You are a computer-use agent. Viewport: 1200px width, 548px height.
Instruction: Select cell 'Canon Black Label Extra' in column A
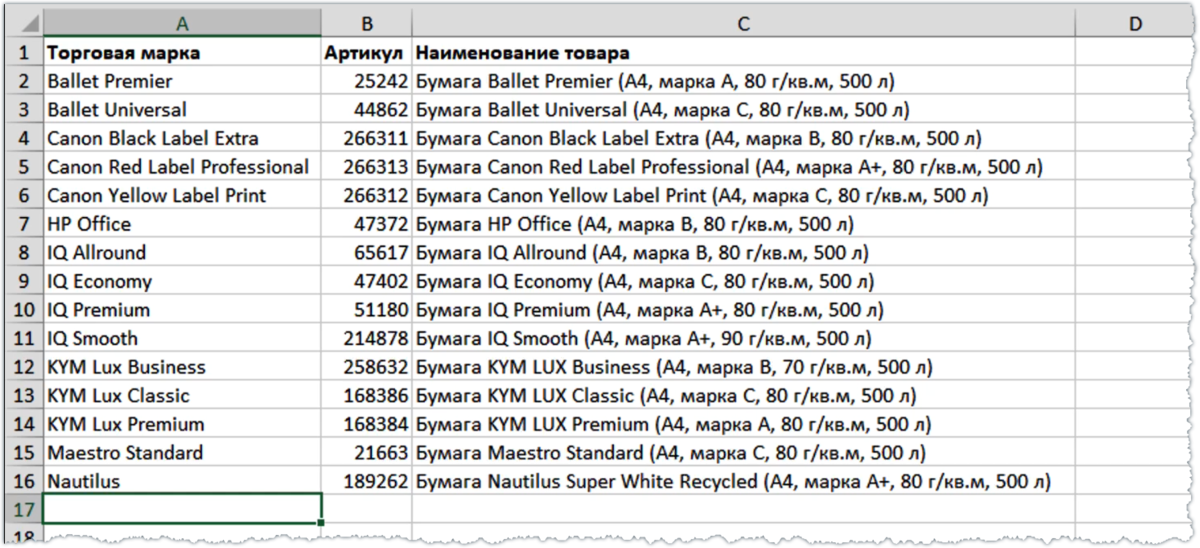(x=182, y=138)
